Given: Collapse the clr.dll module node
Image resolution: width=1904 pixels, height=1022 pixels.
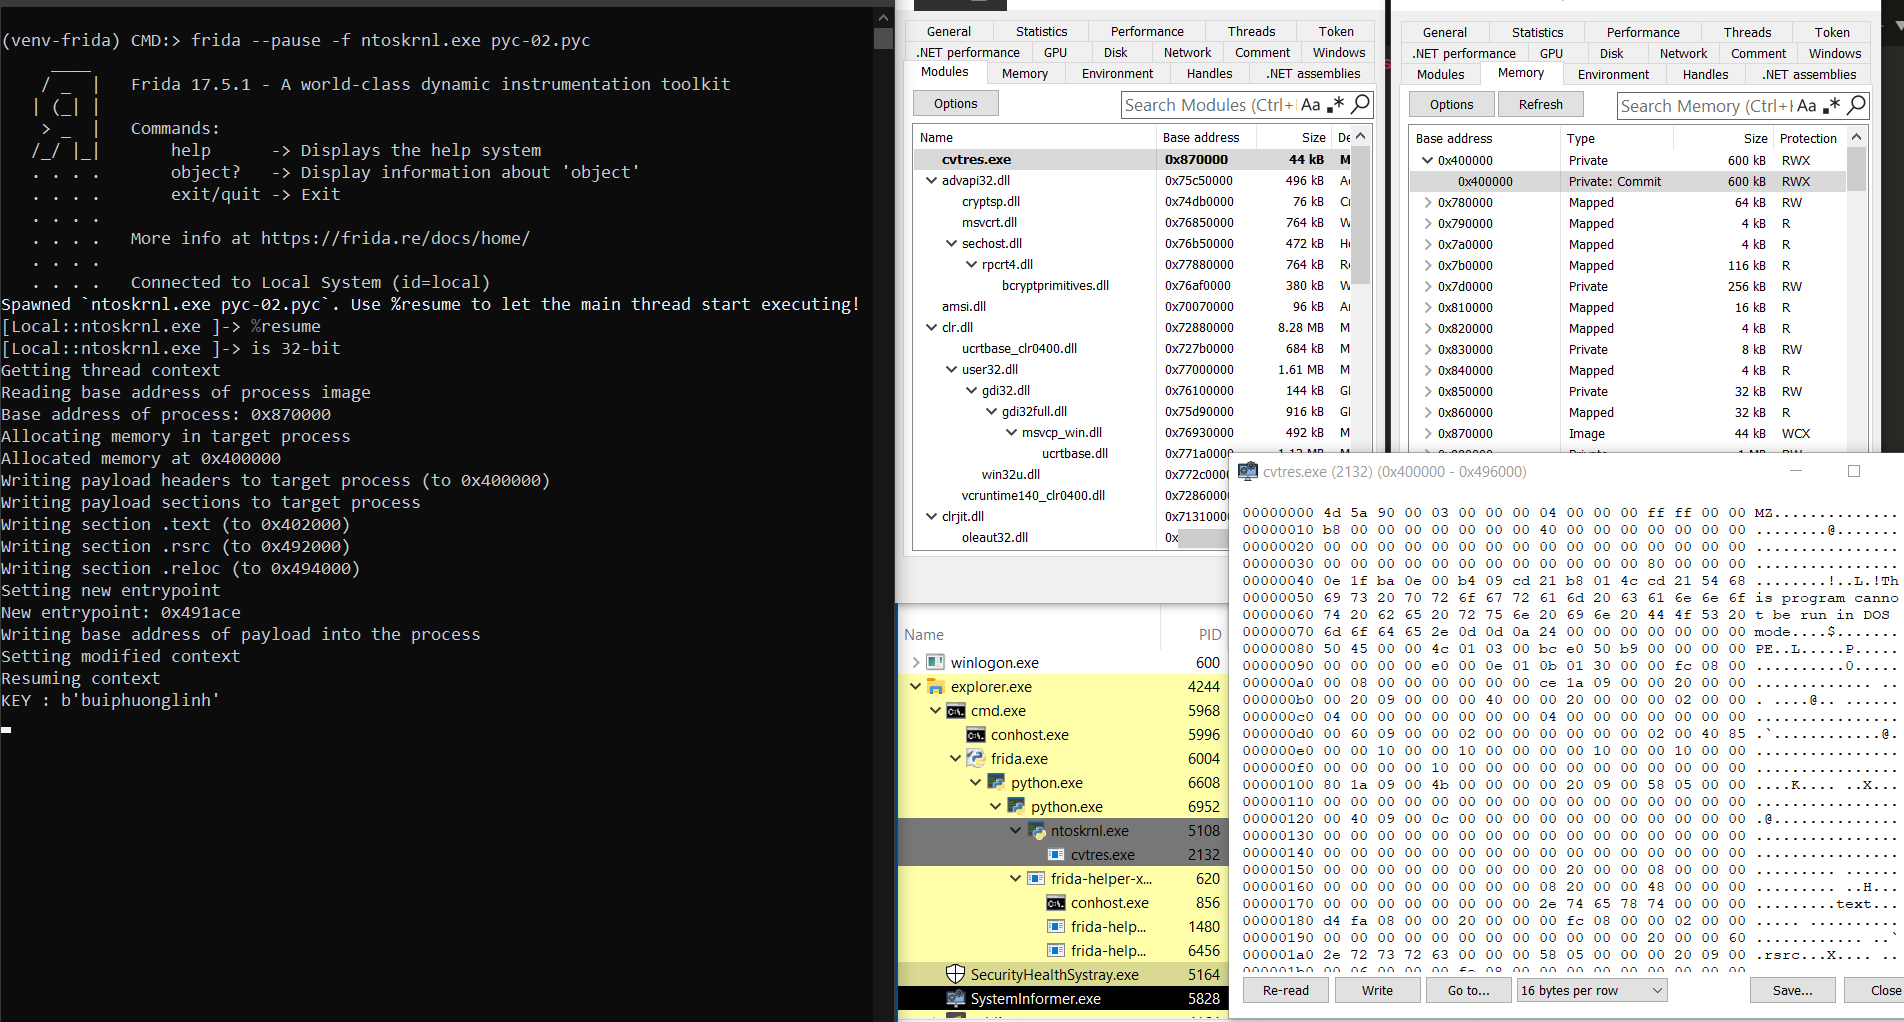Looking at the screenshot, I should point(931,327).
